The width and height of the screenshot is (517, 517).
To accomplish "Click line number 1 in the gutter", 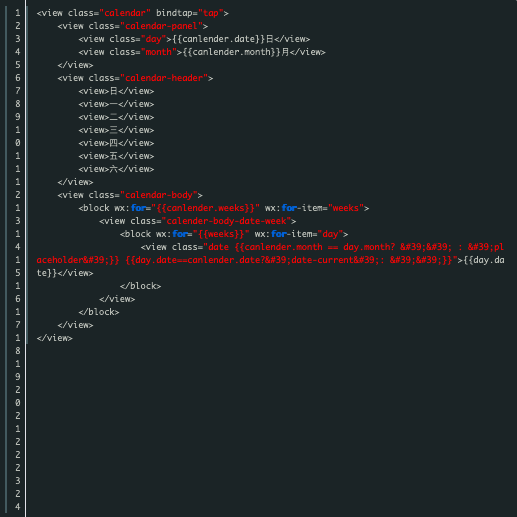I will click(x=18, y=13).
